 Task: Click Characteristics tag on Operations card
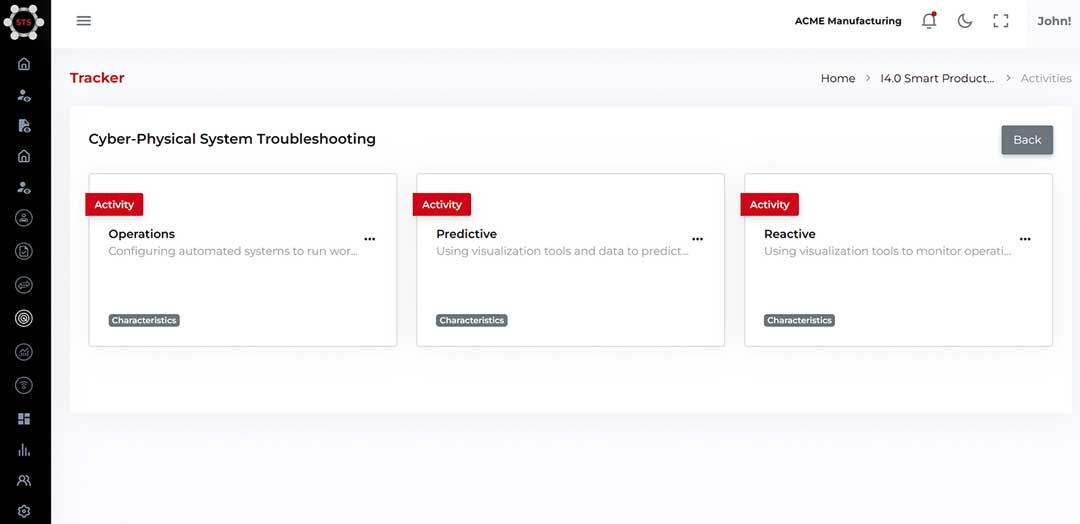144,321
